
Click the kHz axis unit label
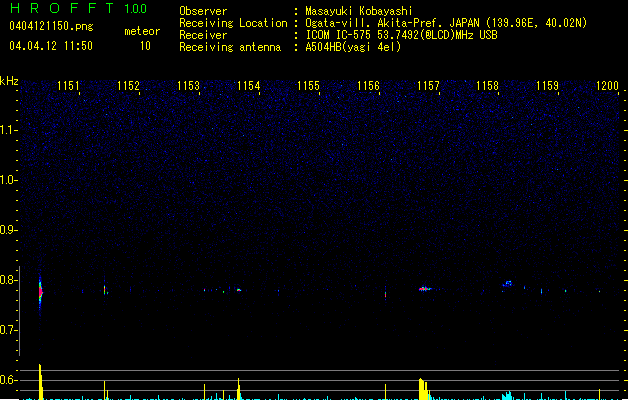coord(9,81)
